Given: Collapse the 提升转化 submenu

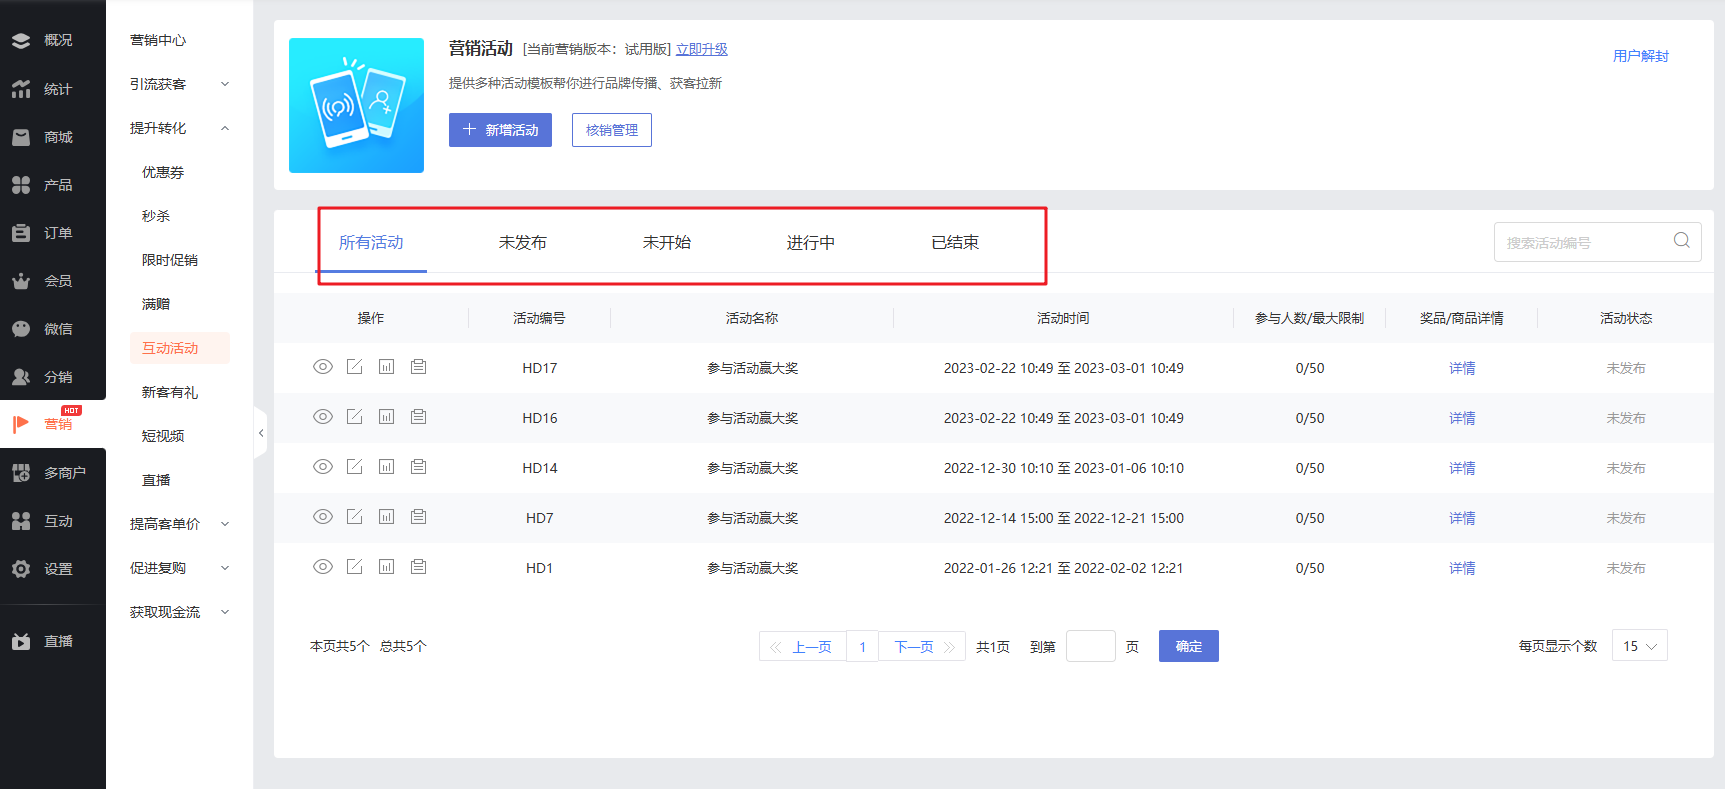Looking at the screenshot, I should click(x=179, y=128).
